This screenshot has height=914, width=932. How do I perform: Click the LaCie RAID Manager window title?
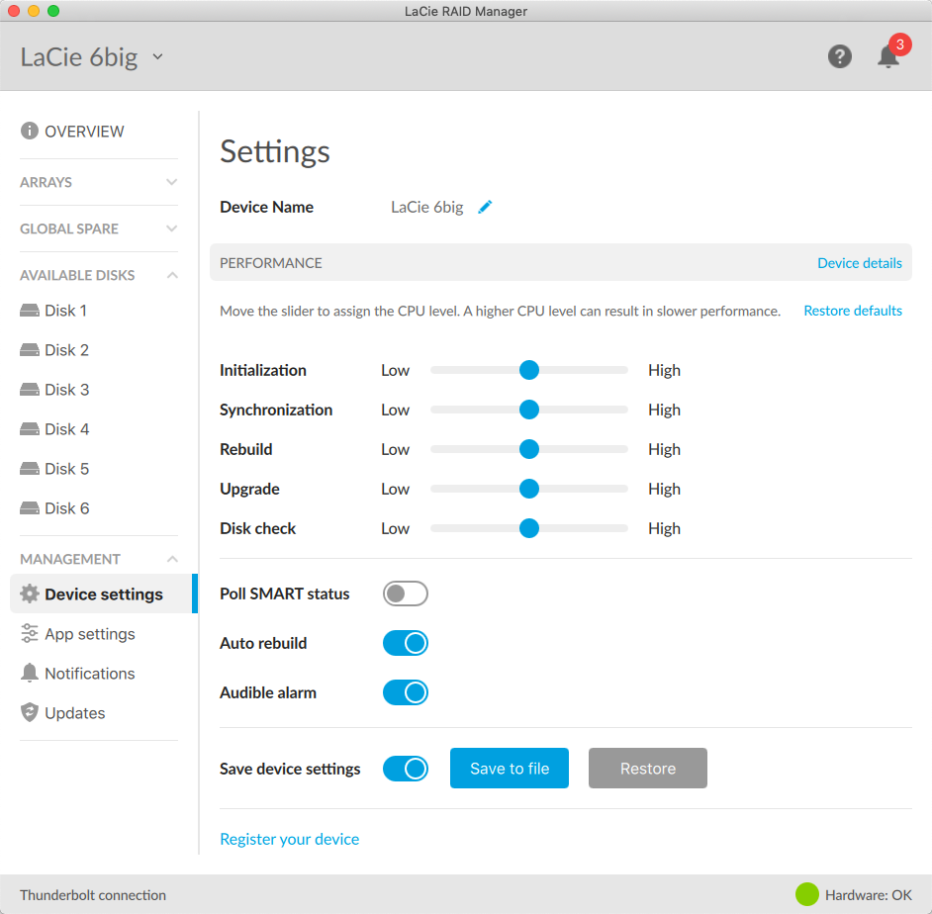[466, 11]
